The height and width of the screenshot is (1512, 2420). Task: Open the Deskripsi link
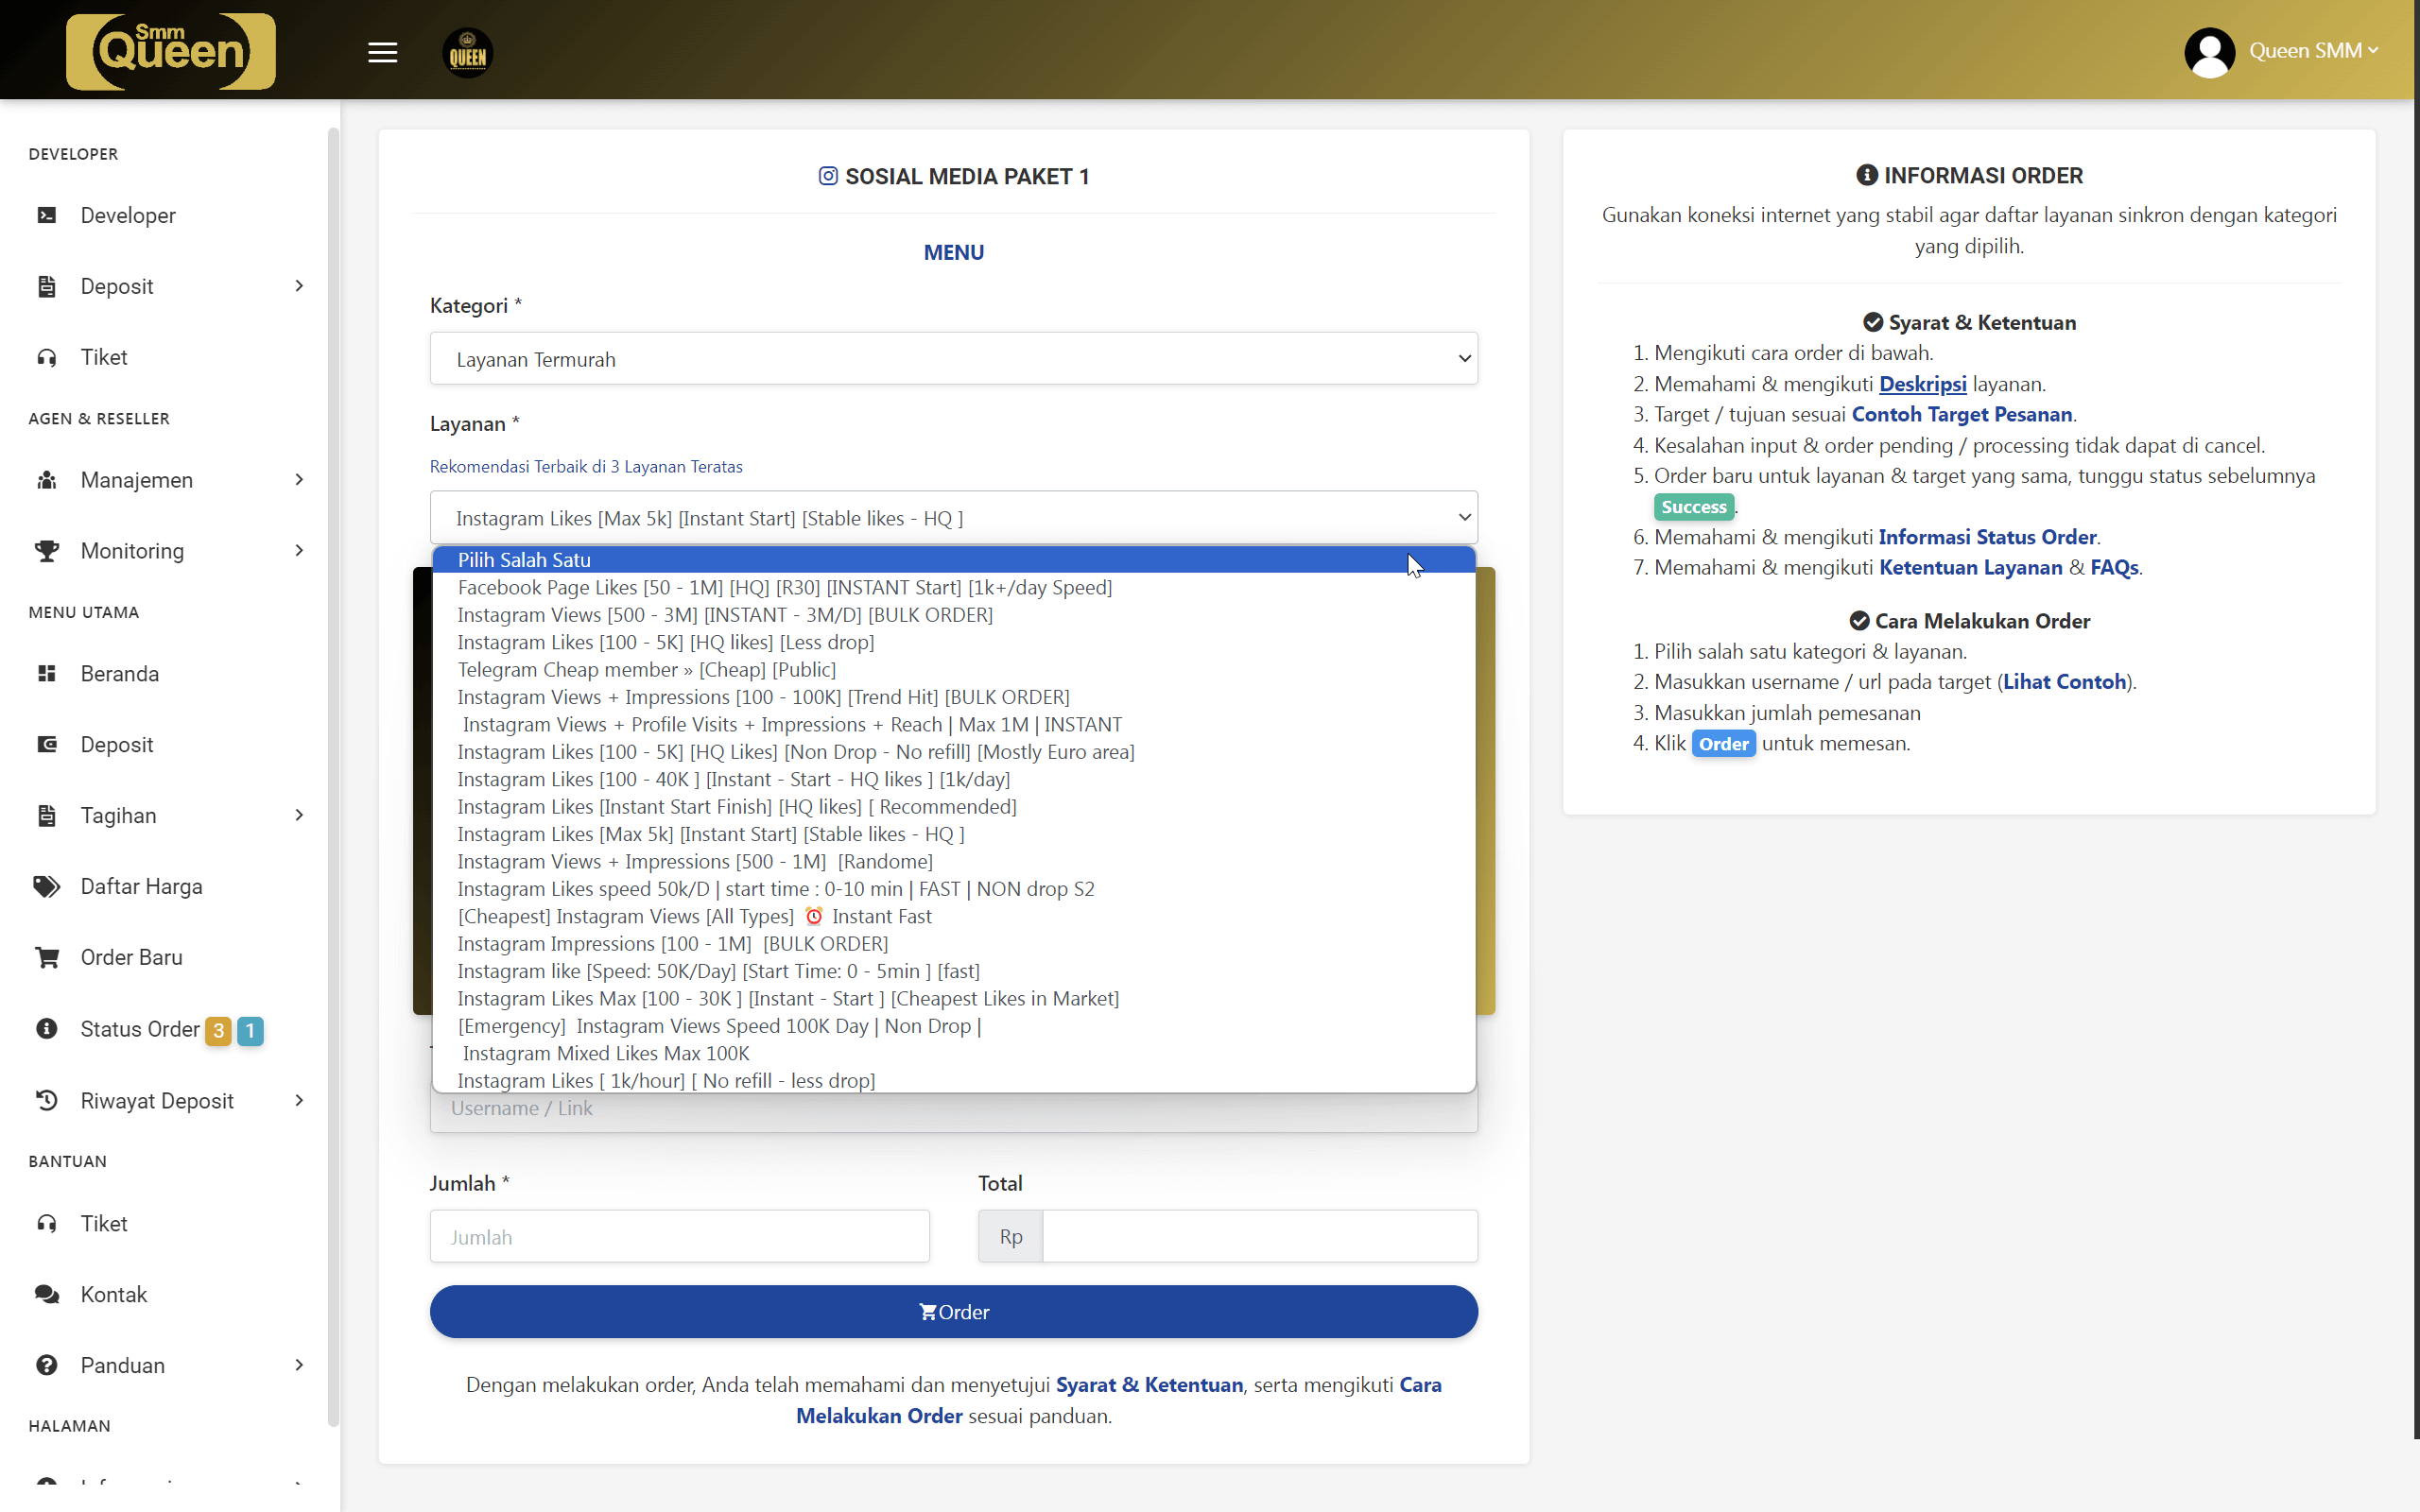pos(1922,384)
